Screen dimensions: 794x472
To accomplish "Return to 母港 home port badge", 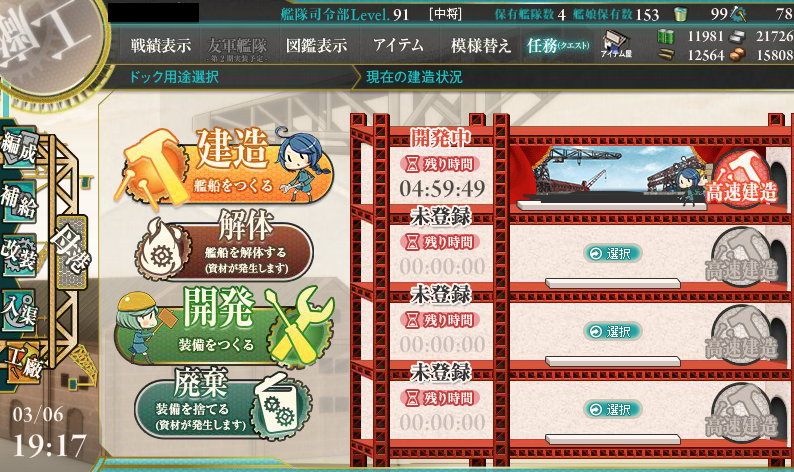I will tap(71, 252).
